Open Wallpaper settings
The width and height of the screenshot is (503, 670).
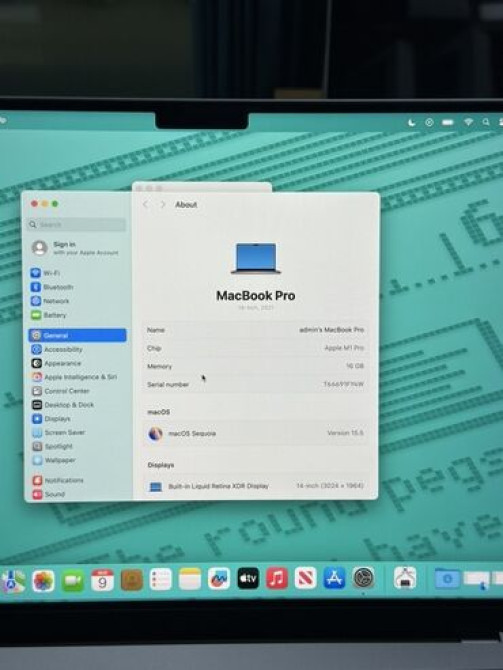[x=54, y=460]
